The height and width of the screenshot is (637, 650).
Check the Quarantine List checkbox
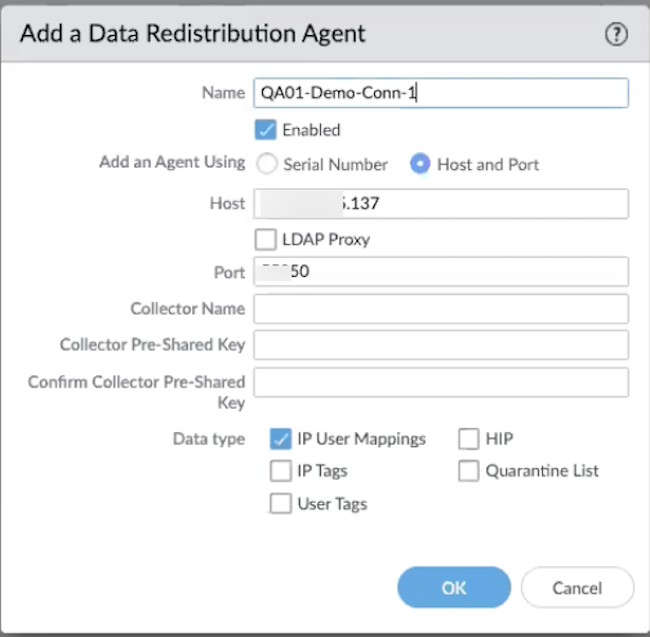coord(469,471)
